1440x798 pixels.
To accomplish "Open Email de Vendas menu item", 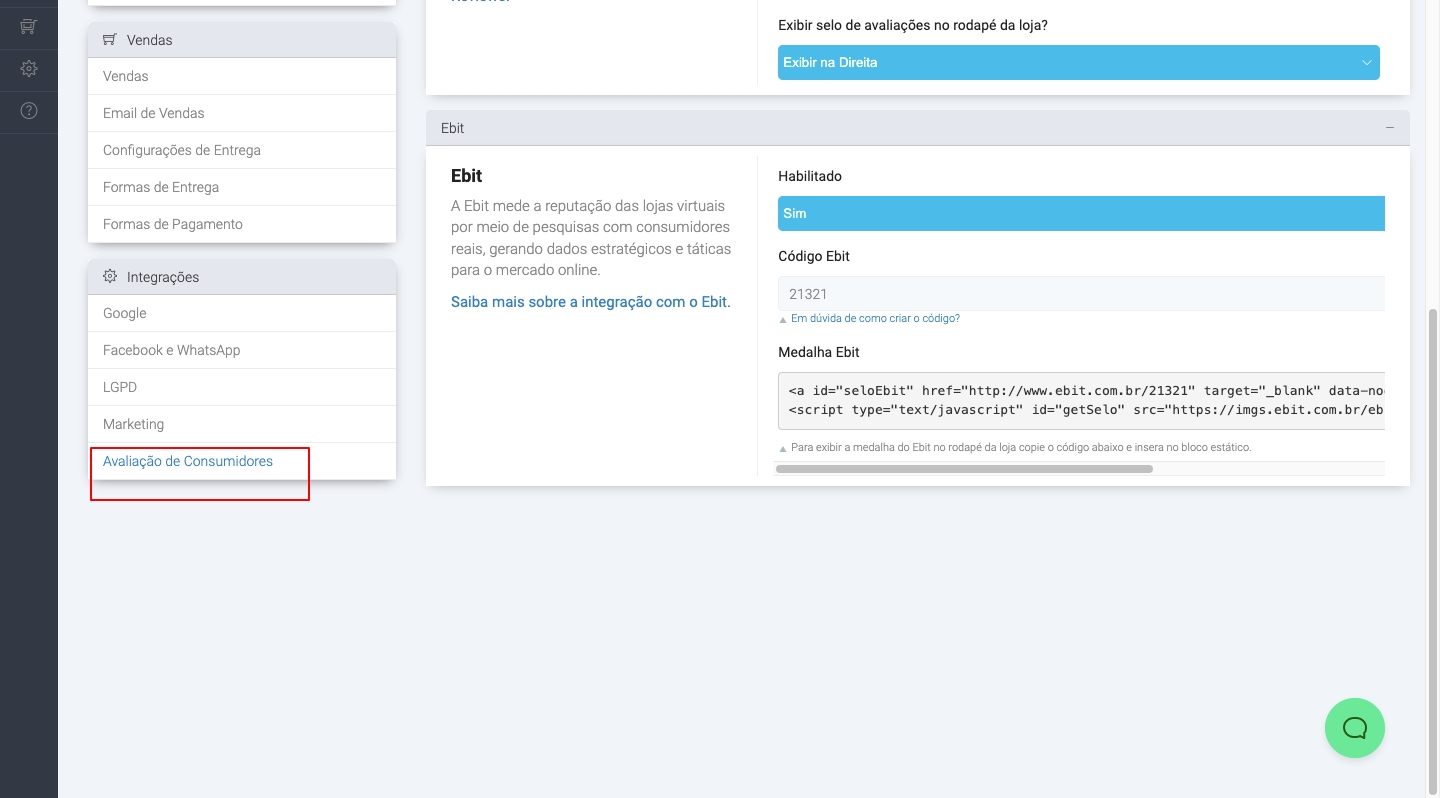I will pos(154,113).
